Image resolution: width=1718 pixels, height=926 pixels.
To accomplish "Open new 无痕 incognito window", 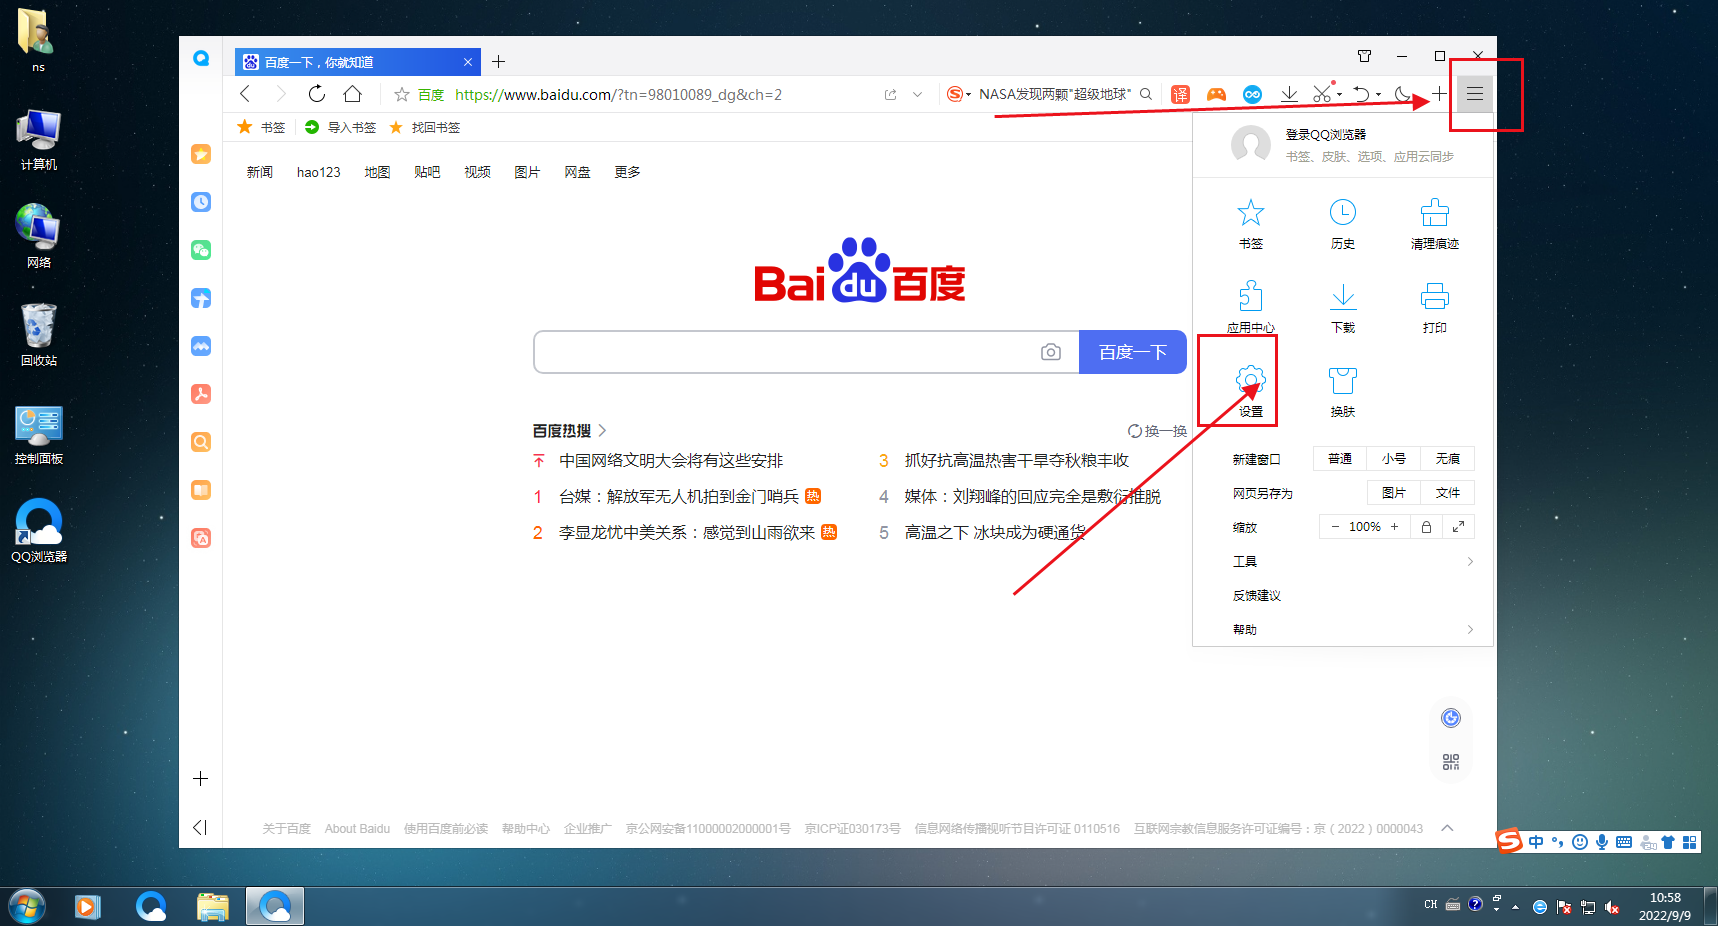I will (1448, 459).
